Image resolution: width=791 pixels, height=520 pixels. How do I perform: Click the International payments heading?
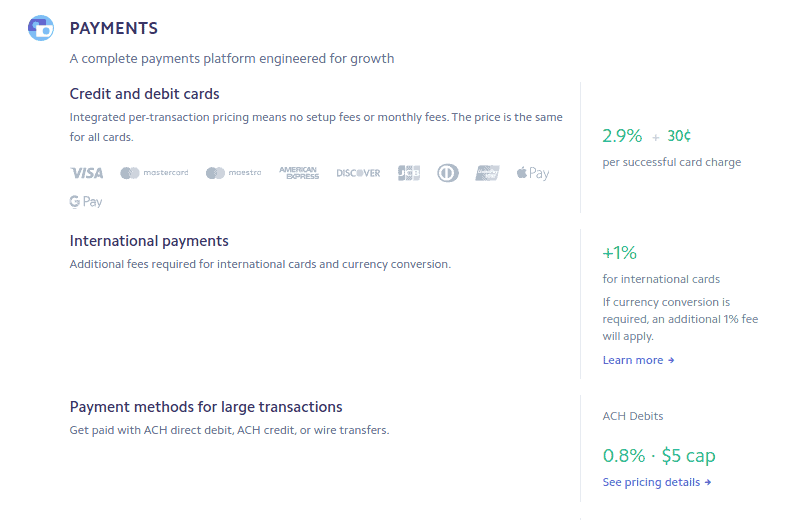tap(149, 241)
